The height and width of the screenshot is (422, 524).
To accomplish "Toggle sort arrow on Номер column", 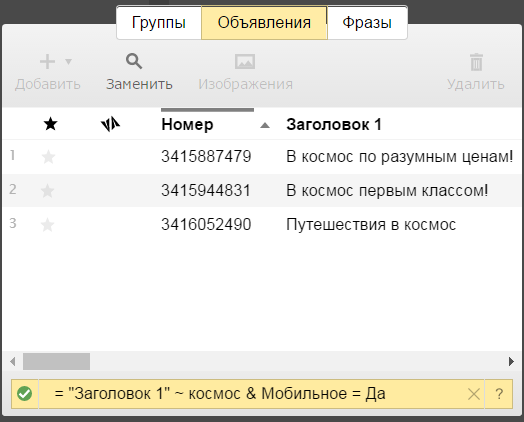I will point(265,125).
